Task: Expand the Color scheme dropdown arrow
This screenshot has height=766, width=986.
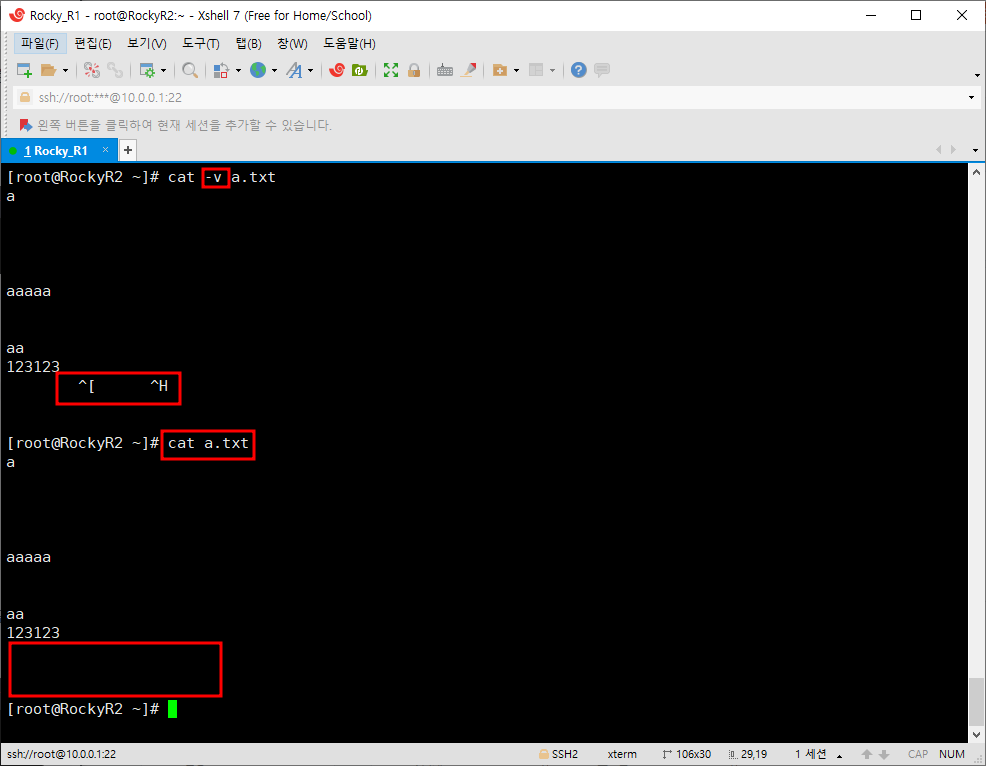Action: (238, 70)
